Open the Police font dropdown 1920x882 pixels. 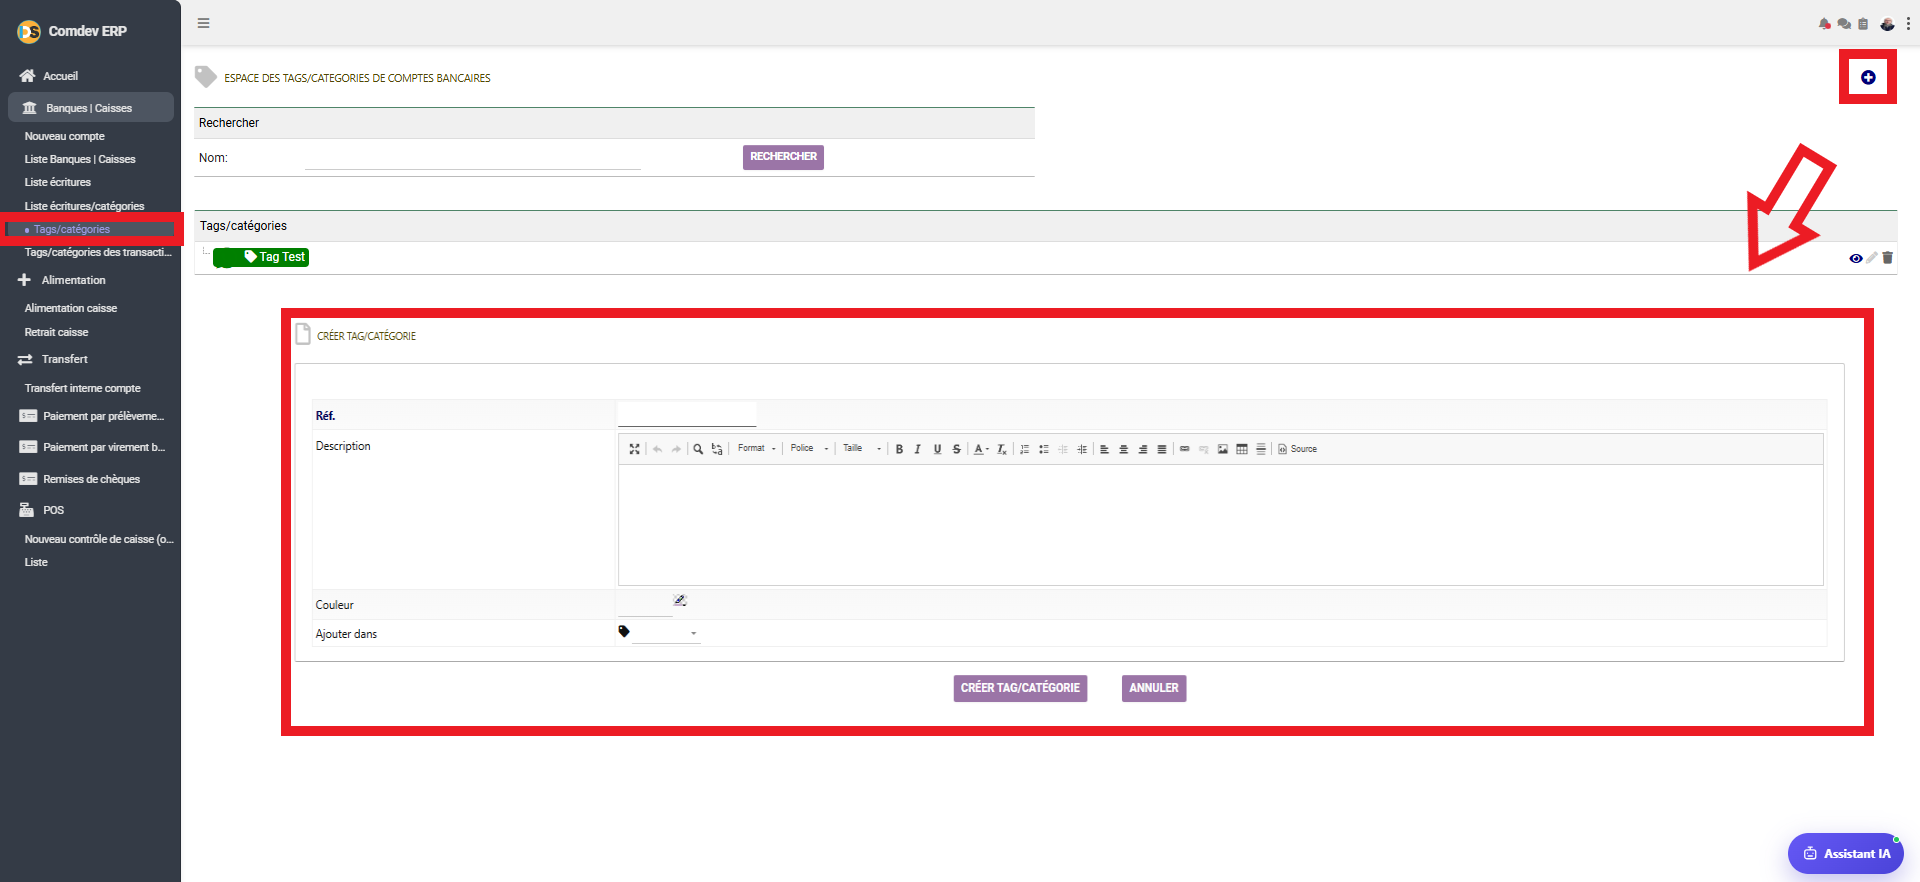tap(809, 448)
